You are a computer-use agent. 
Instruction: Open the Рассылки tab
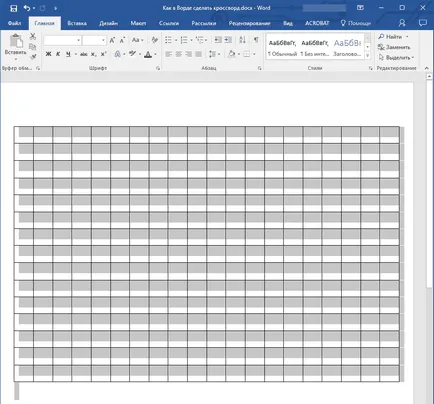pos(204,23)
